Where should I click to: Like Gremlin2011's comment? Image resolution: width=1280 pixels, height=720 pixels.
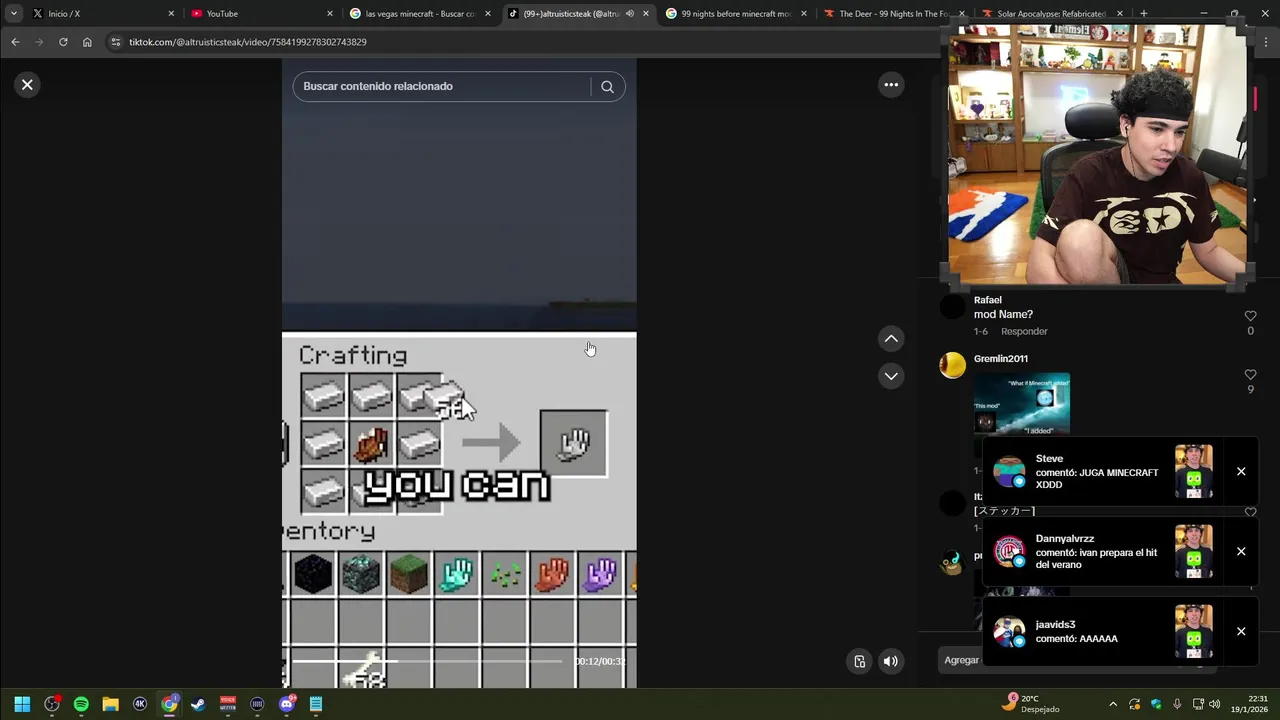coord(1250,375)
